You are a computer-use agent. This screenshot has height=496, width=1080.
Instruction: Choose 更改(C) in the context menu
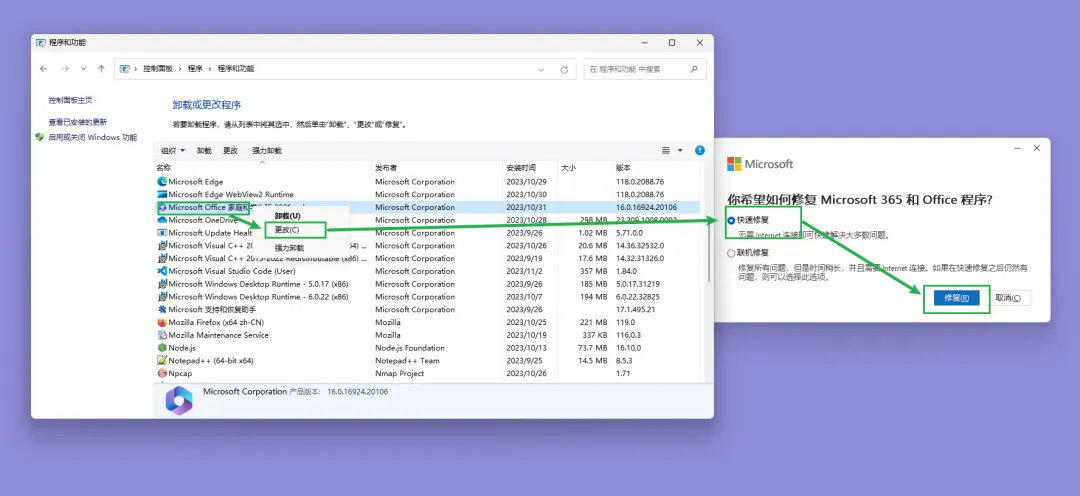pyautogui.click(x=287, y=229)
